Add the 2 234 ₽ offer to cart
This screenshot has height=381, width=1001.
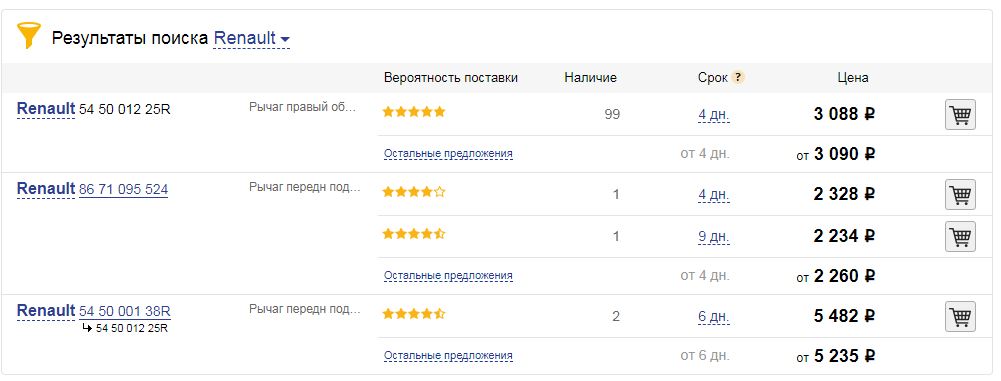click(960, 237)
